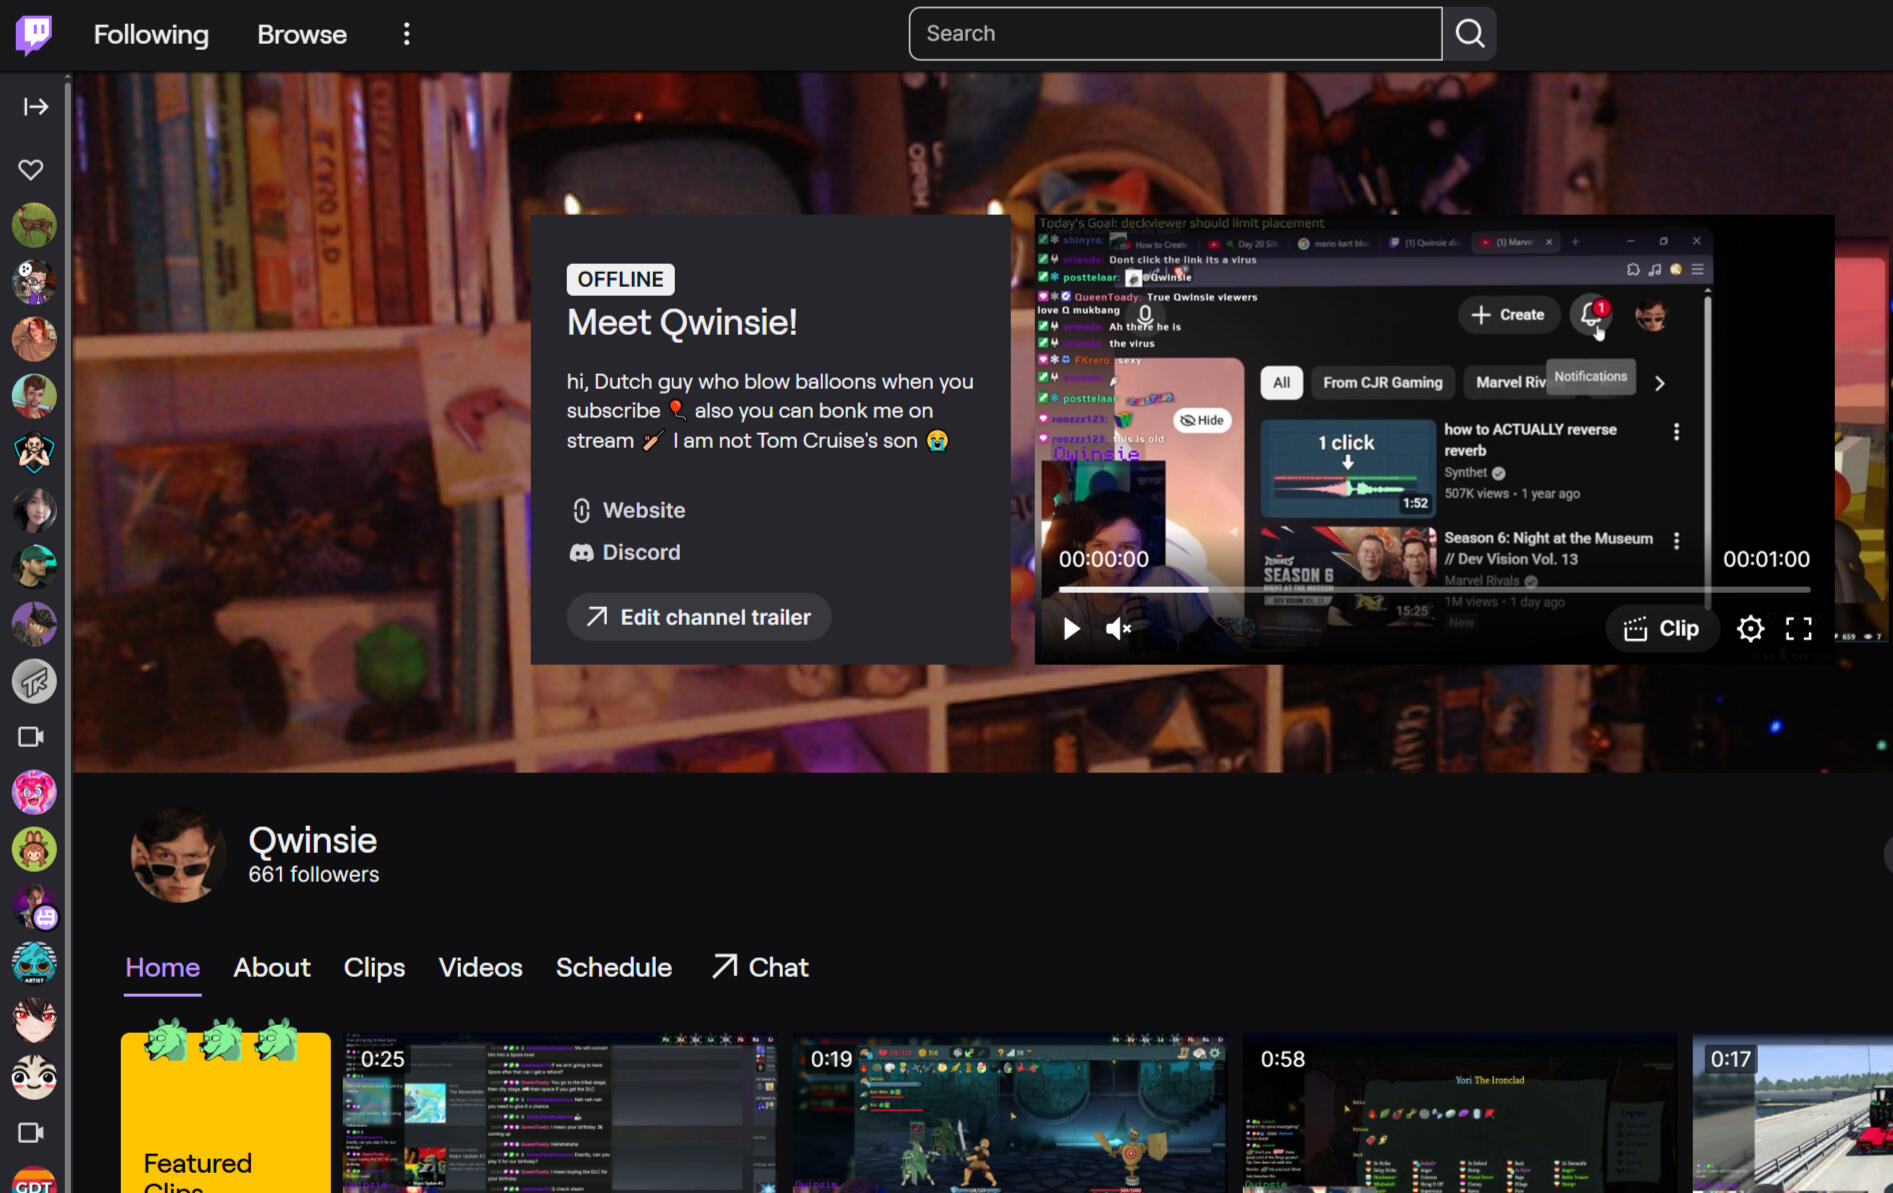Open the 0:25 clip thumbnail
Image resolution: width=1893 pixels, height=1193 pixels.
(x=560, y=1112)
